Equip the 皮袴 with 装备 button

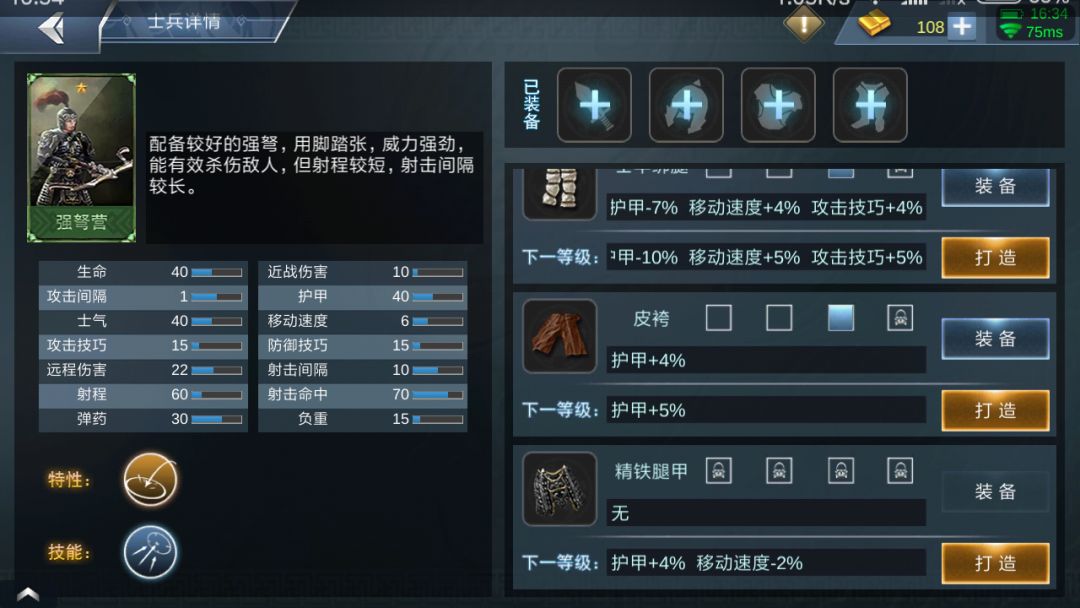pos(995,339)
